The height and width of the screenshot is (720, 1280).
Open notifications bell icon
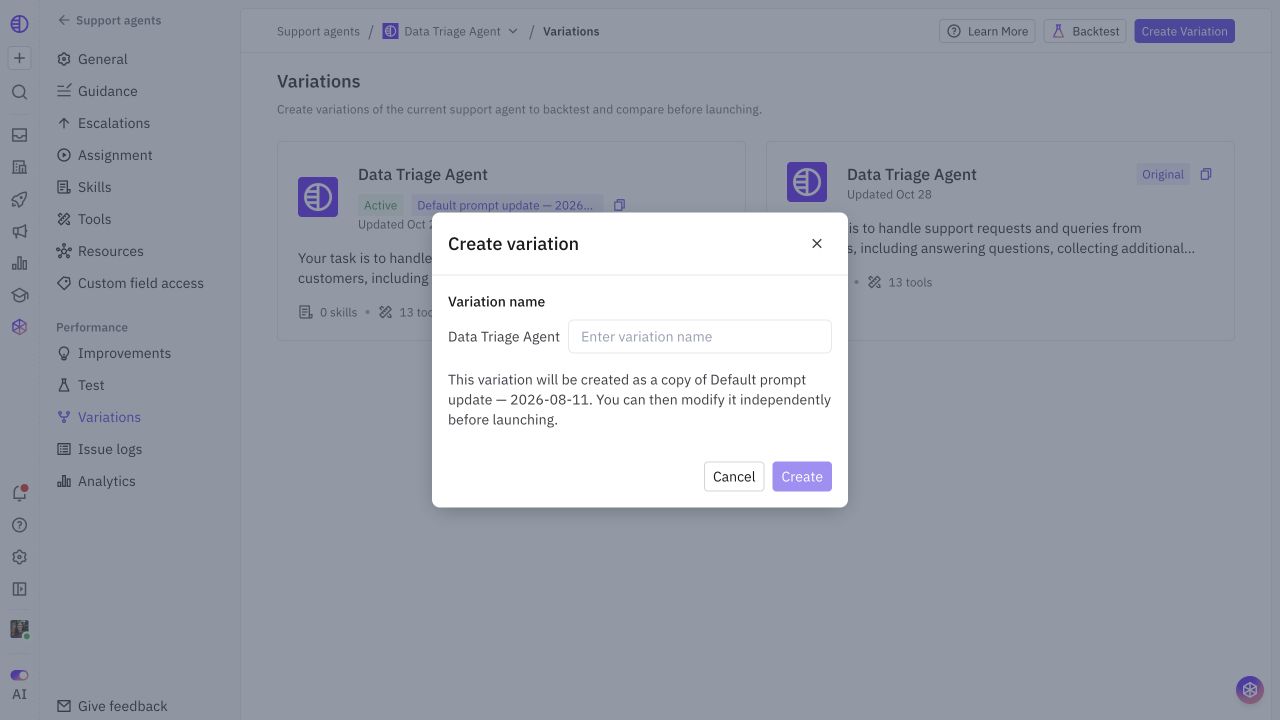(19, 493)
